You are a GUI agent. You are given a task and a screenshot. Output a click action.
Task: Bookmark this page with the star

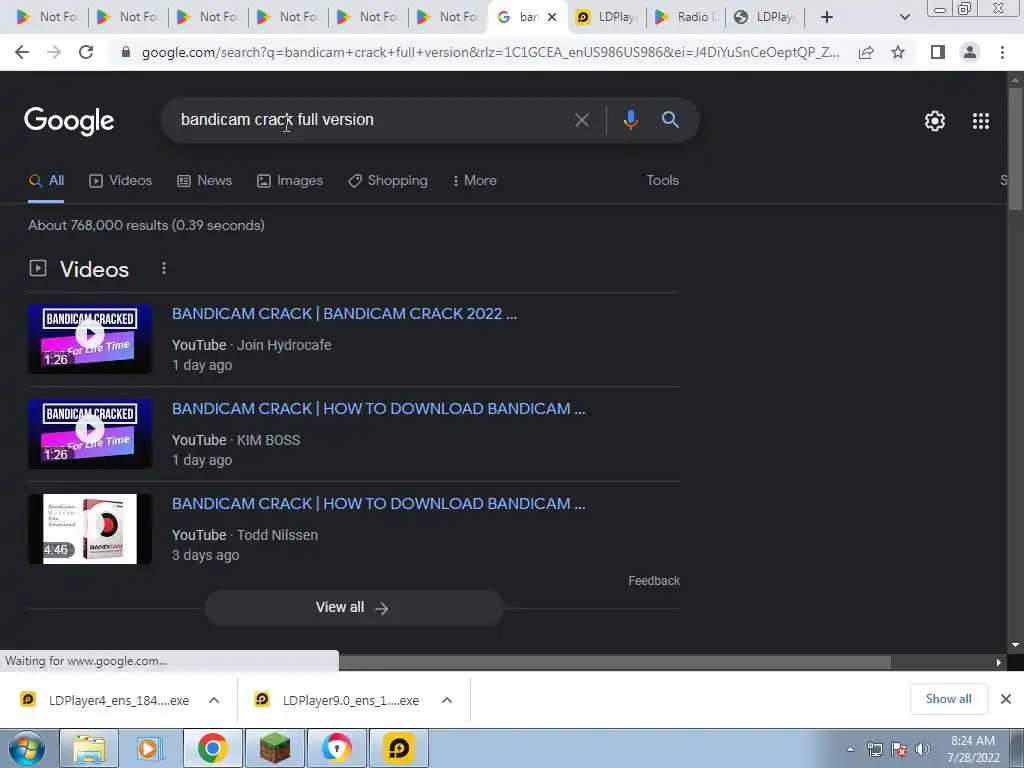(x=898, y=52)
